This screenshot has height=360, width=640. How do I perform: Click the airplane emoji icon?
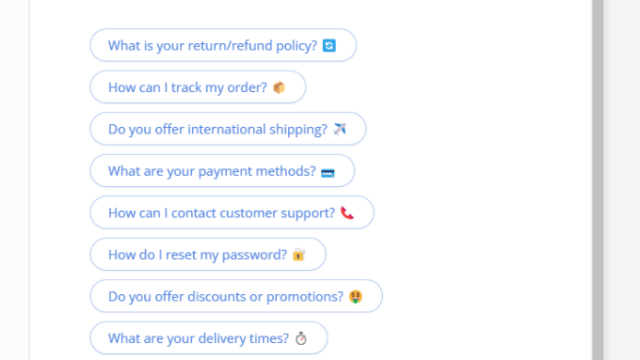click(x=340, y=129)
